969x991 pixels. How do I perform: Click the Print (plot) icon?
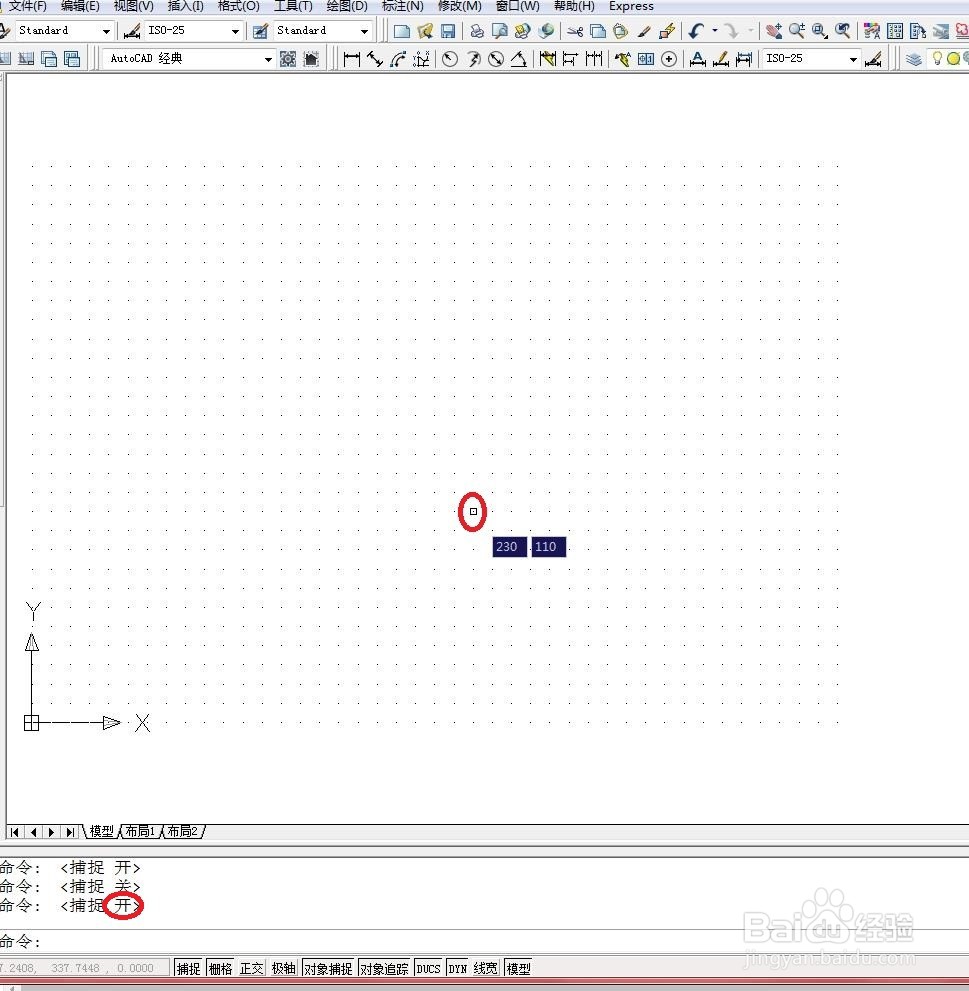[x=477, y=31]
